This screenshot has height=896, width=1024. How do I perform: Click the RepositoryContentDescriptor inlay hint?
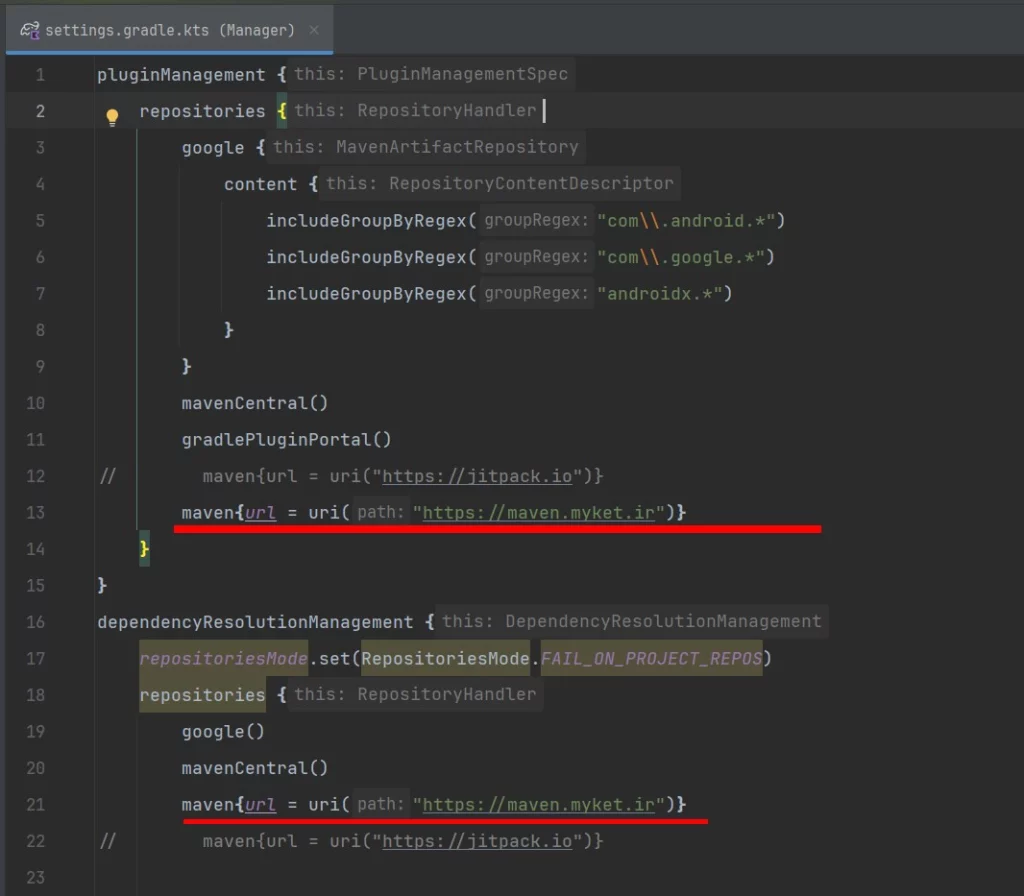pyautogui.click(x=500, y=184)
